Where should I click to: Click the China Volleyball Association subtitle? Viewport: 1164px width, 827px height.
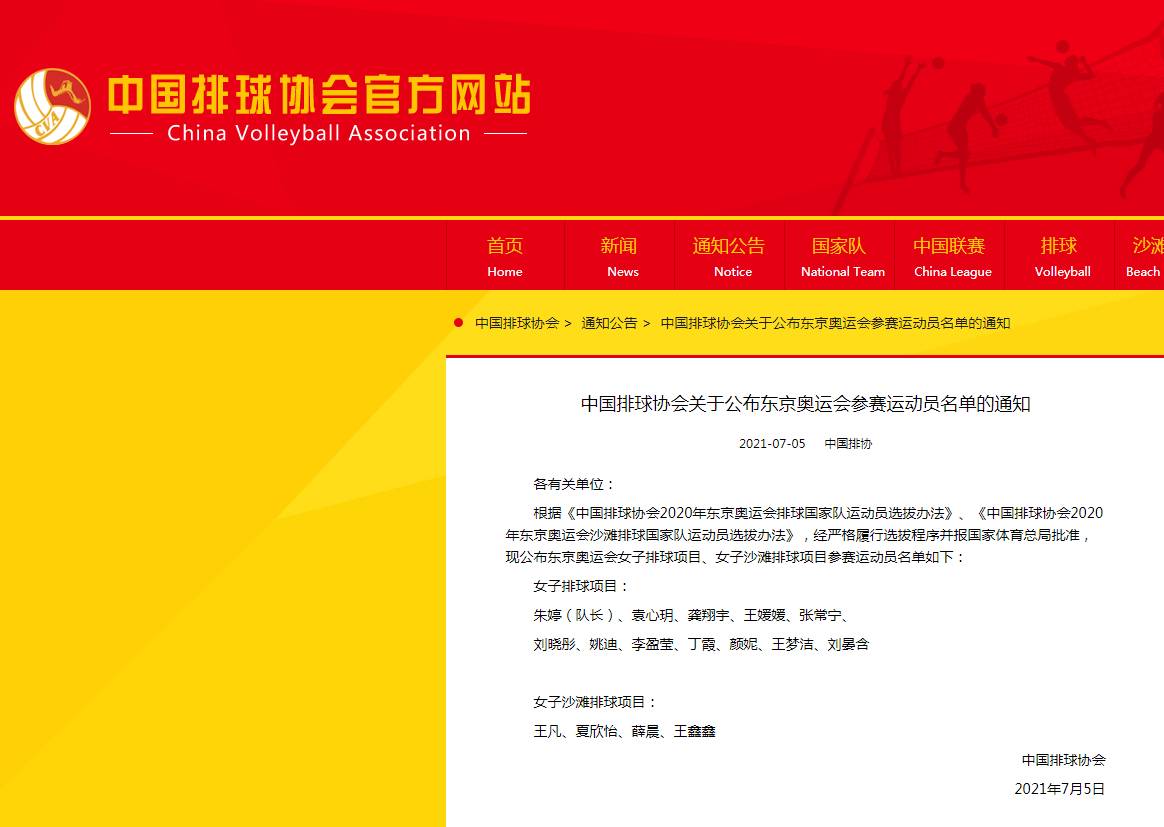(x=318, y=134)
